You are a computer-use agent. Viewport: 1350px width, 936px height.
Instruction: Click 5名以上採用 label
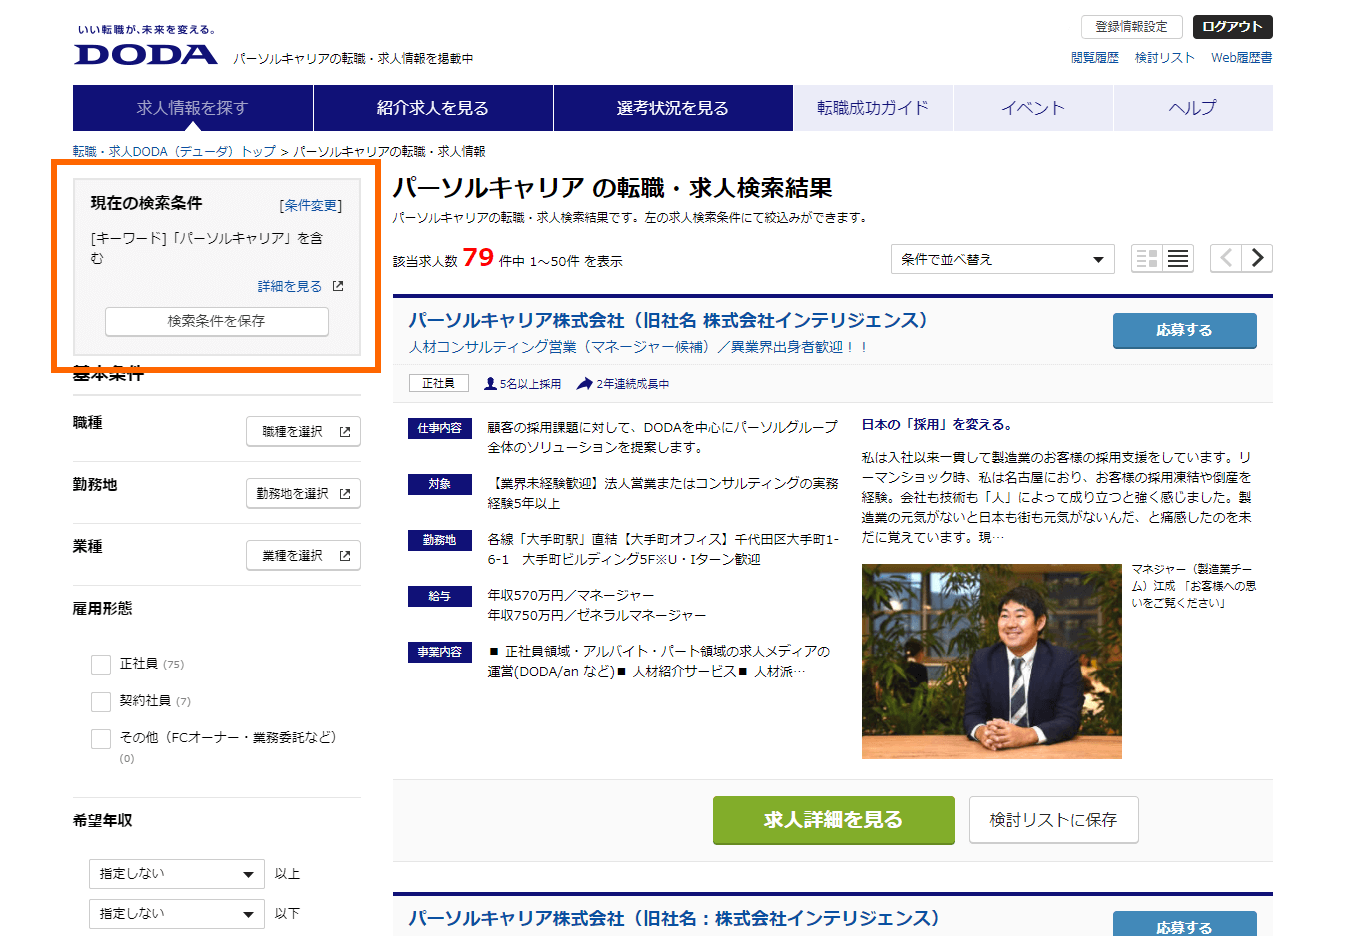(x=523, y=384)
